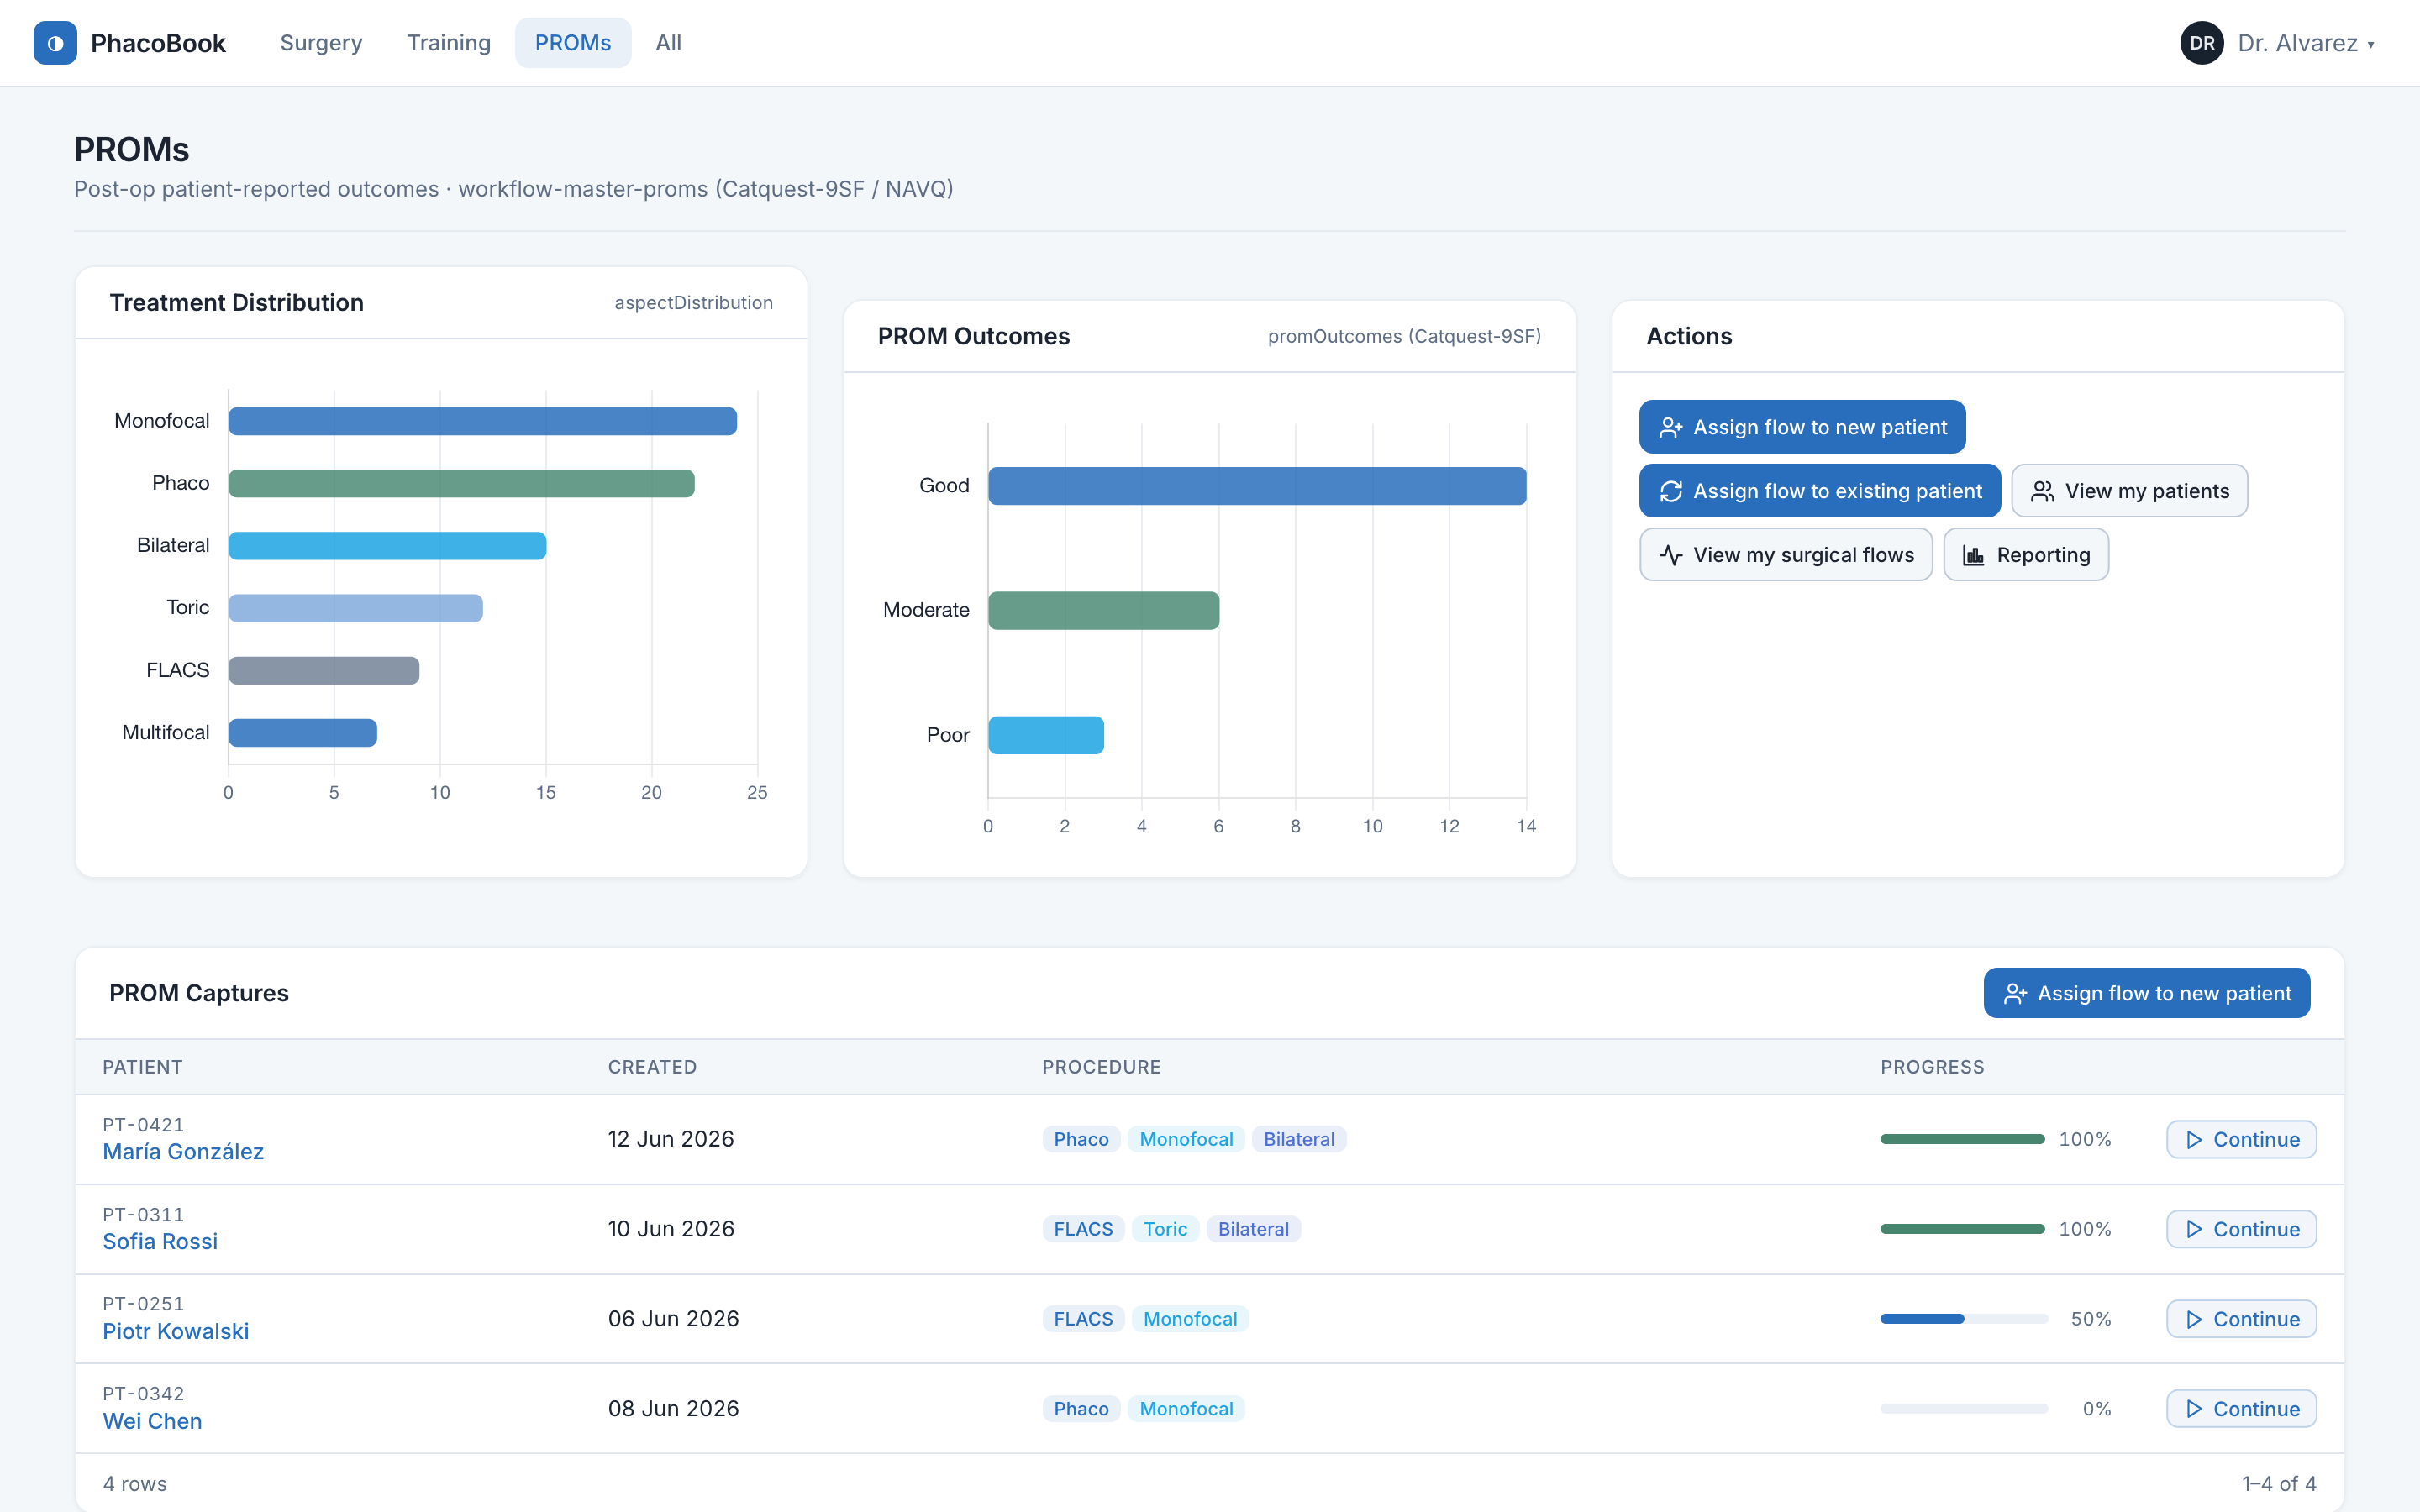The image size is (2420, 1512).
Task: Click Assign flow to new patient in PROM Captures
Action: coord(2146,993)
